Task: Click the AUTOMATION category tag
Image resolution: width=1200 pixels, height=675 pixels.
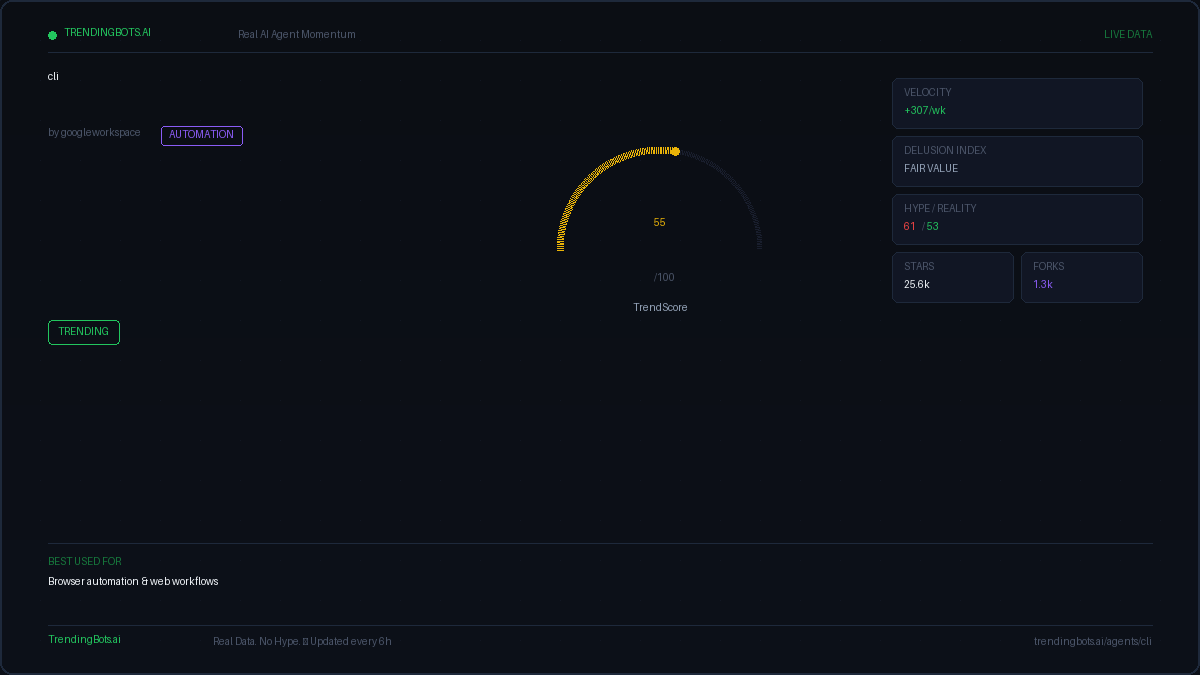Action: coord(202,135)
